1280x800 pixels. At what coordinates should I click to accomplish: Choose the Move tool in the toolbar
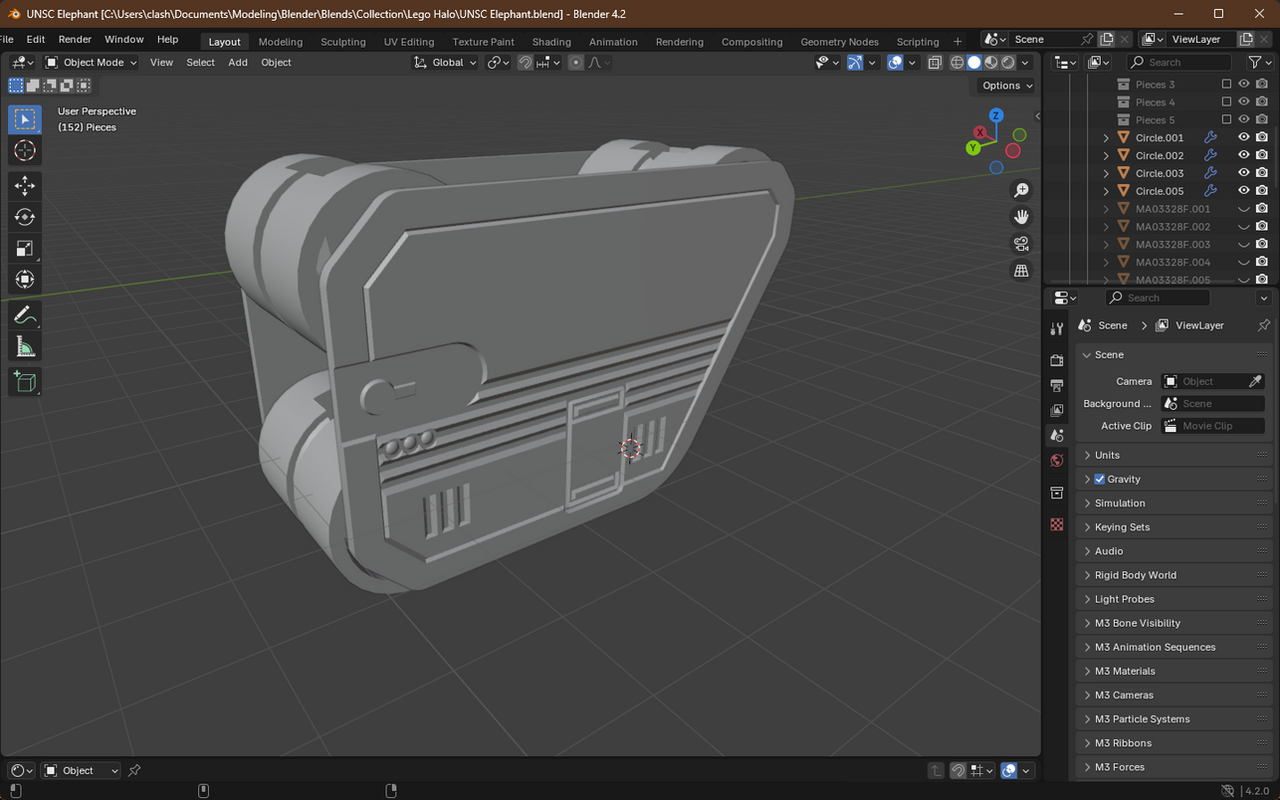tap(25, 186)
